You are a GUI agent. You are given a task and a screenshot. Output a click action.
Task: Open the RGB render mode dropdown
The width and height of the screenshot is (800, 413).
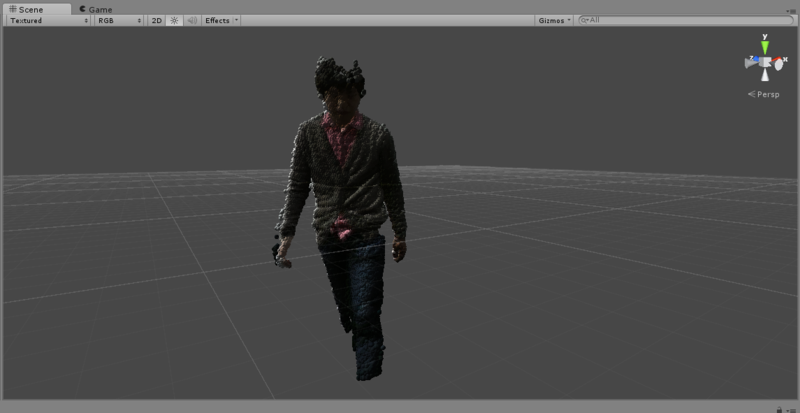tap(119, 20)
